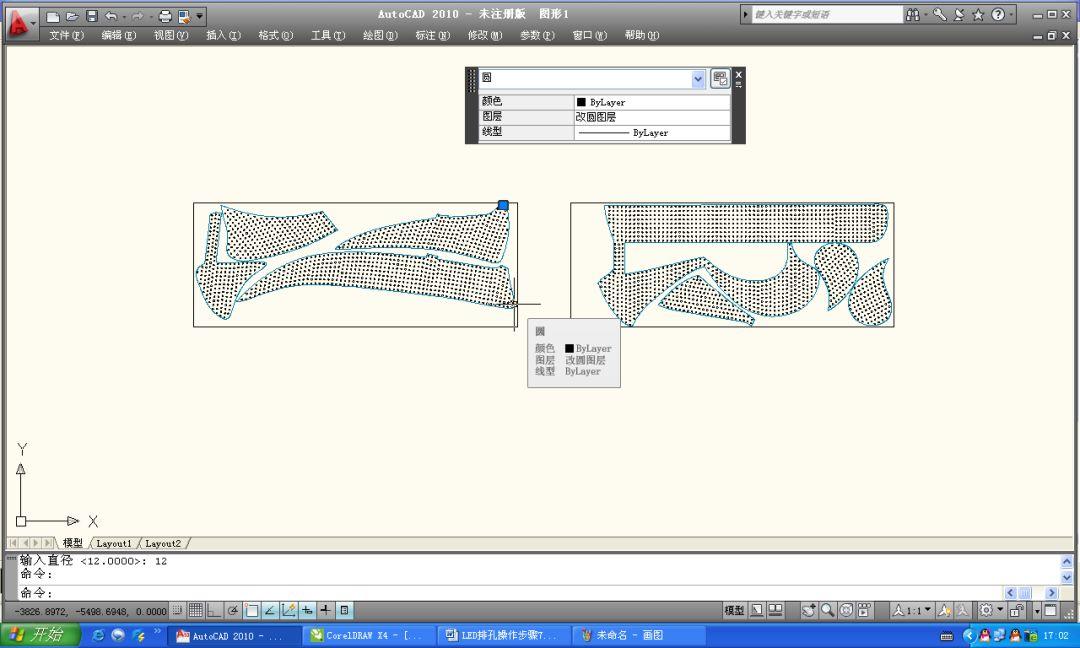Click the Favorites star icon
1080x648 pixels.
(977, 15)
